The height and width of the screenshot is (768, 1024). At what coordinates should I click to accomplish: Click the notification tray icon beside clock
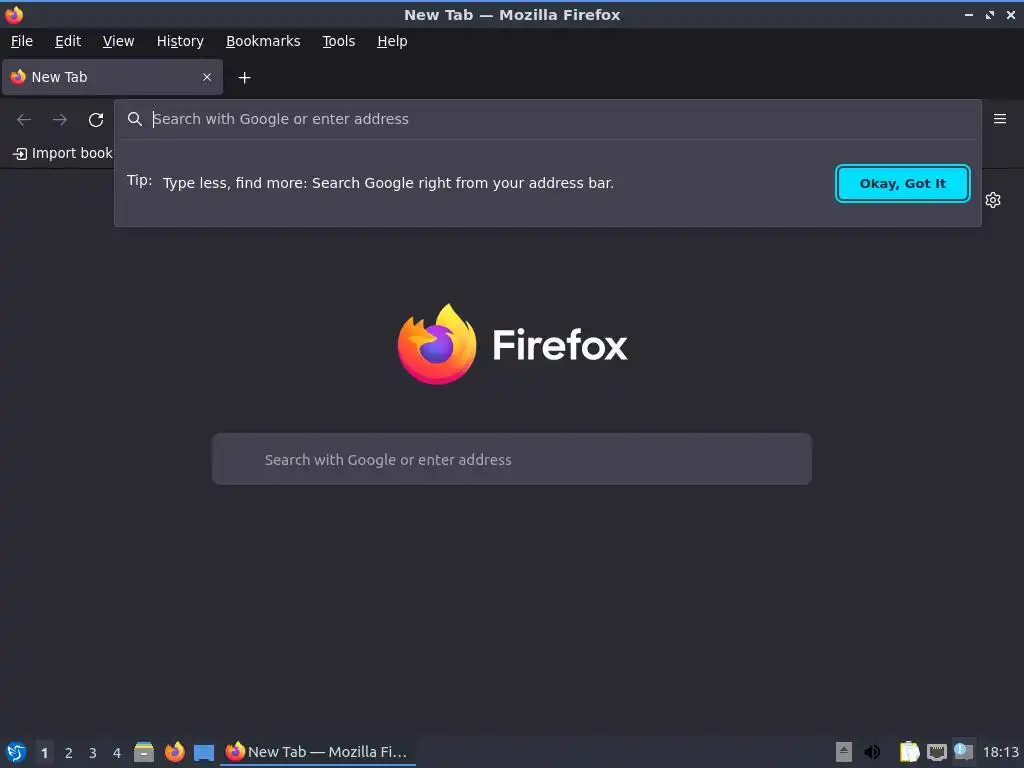point(964,752)
